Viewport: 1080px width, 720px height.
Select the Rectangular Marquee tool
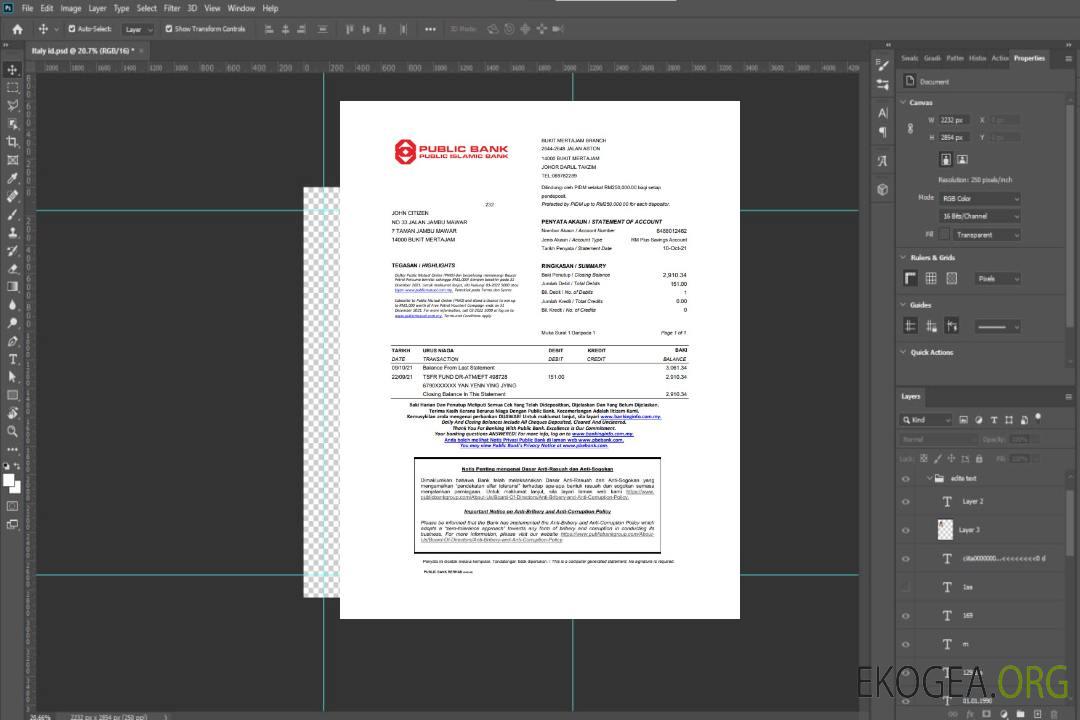12,88
